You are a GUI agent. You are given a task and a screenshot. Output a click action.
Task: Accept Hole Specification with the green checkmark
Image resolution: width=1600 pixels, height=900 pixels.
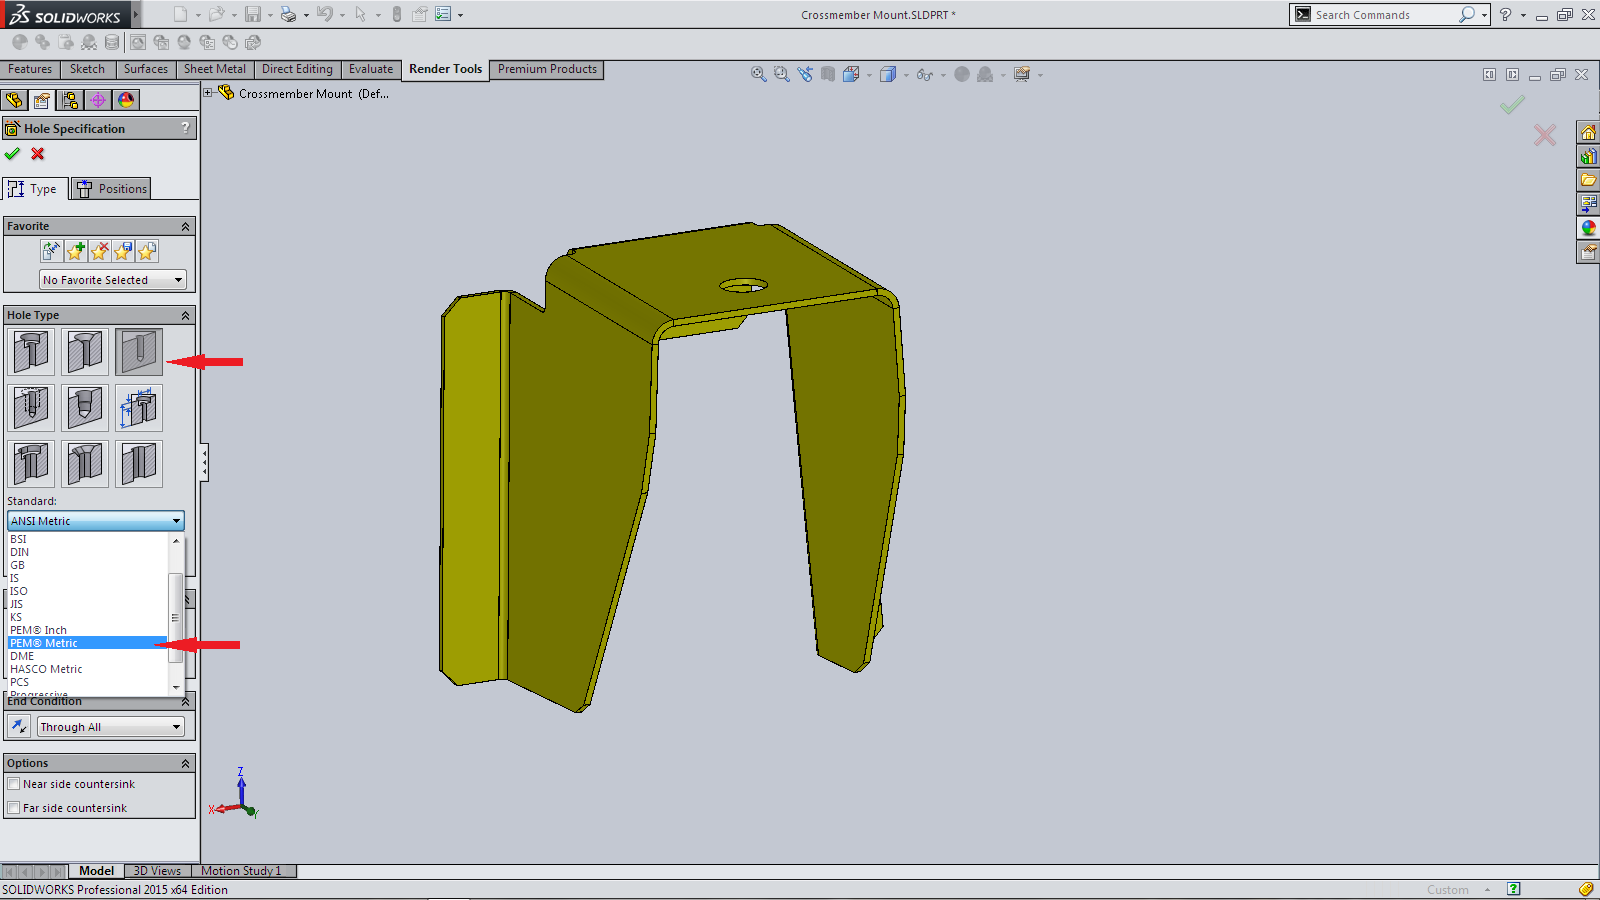[x=12, y=154]
